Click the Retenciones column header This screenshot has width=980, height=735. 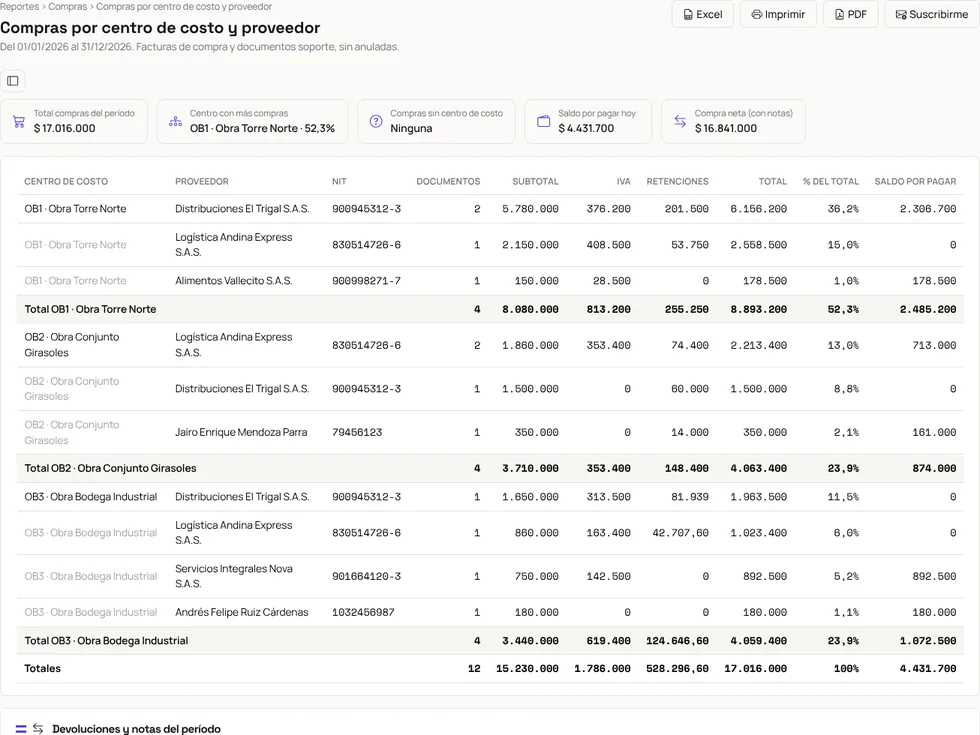(678, 181)
